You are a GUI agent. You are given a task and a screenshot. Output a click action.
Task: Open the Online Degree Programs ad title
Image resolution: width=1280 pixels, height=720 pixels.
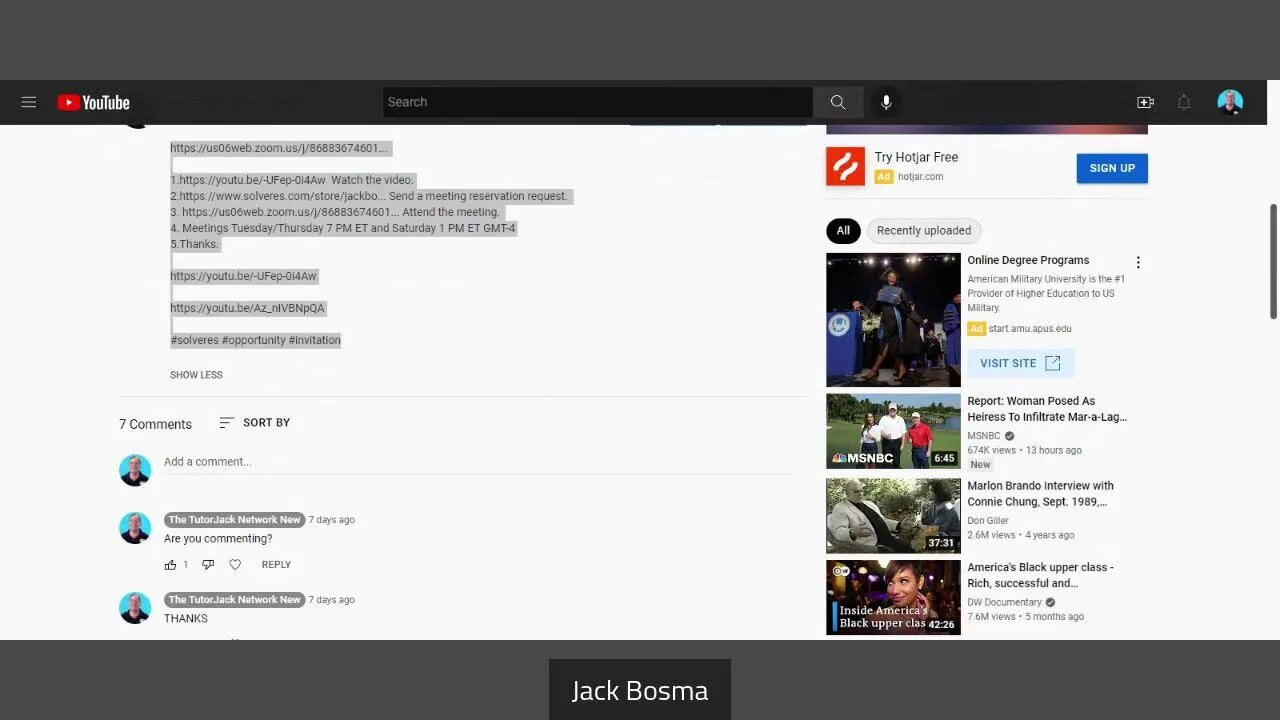click(x=1028, y=260)
